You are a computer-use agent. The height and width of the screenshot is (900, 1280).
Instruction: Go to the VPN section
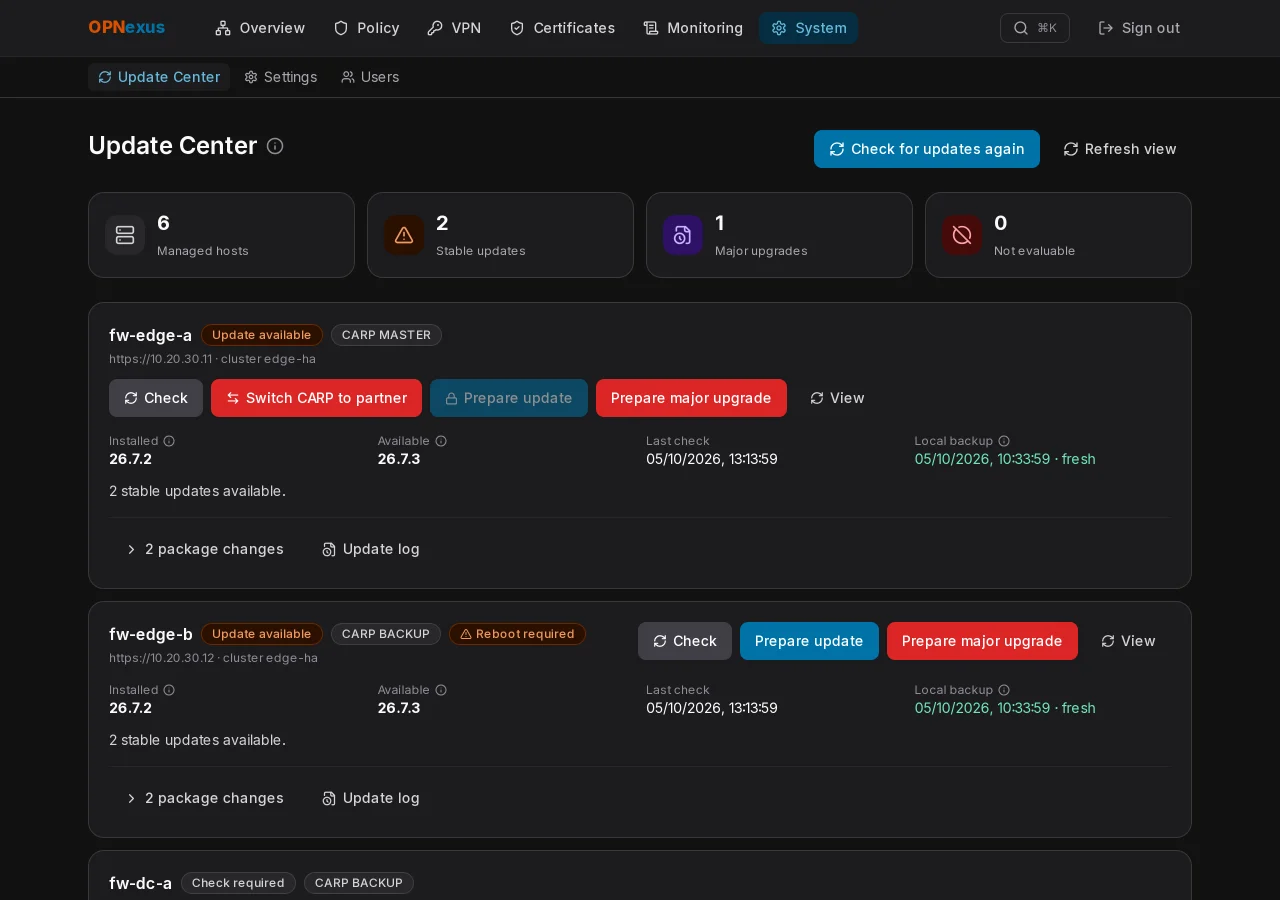click(x=454, y=28)
